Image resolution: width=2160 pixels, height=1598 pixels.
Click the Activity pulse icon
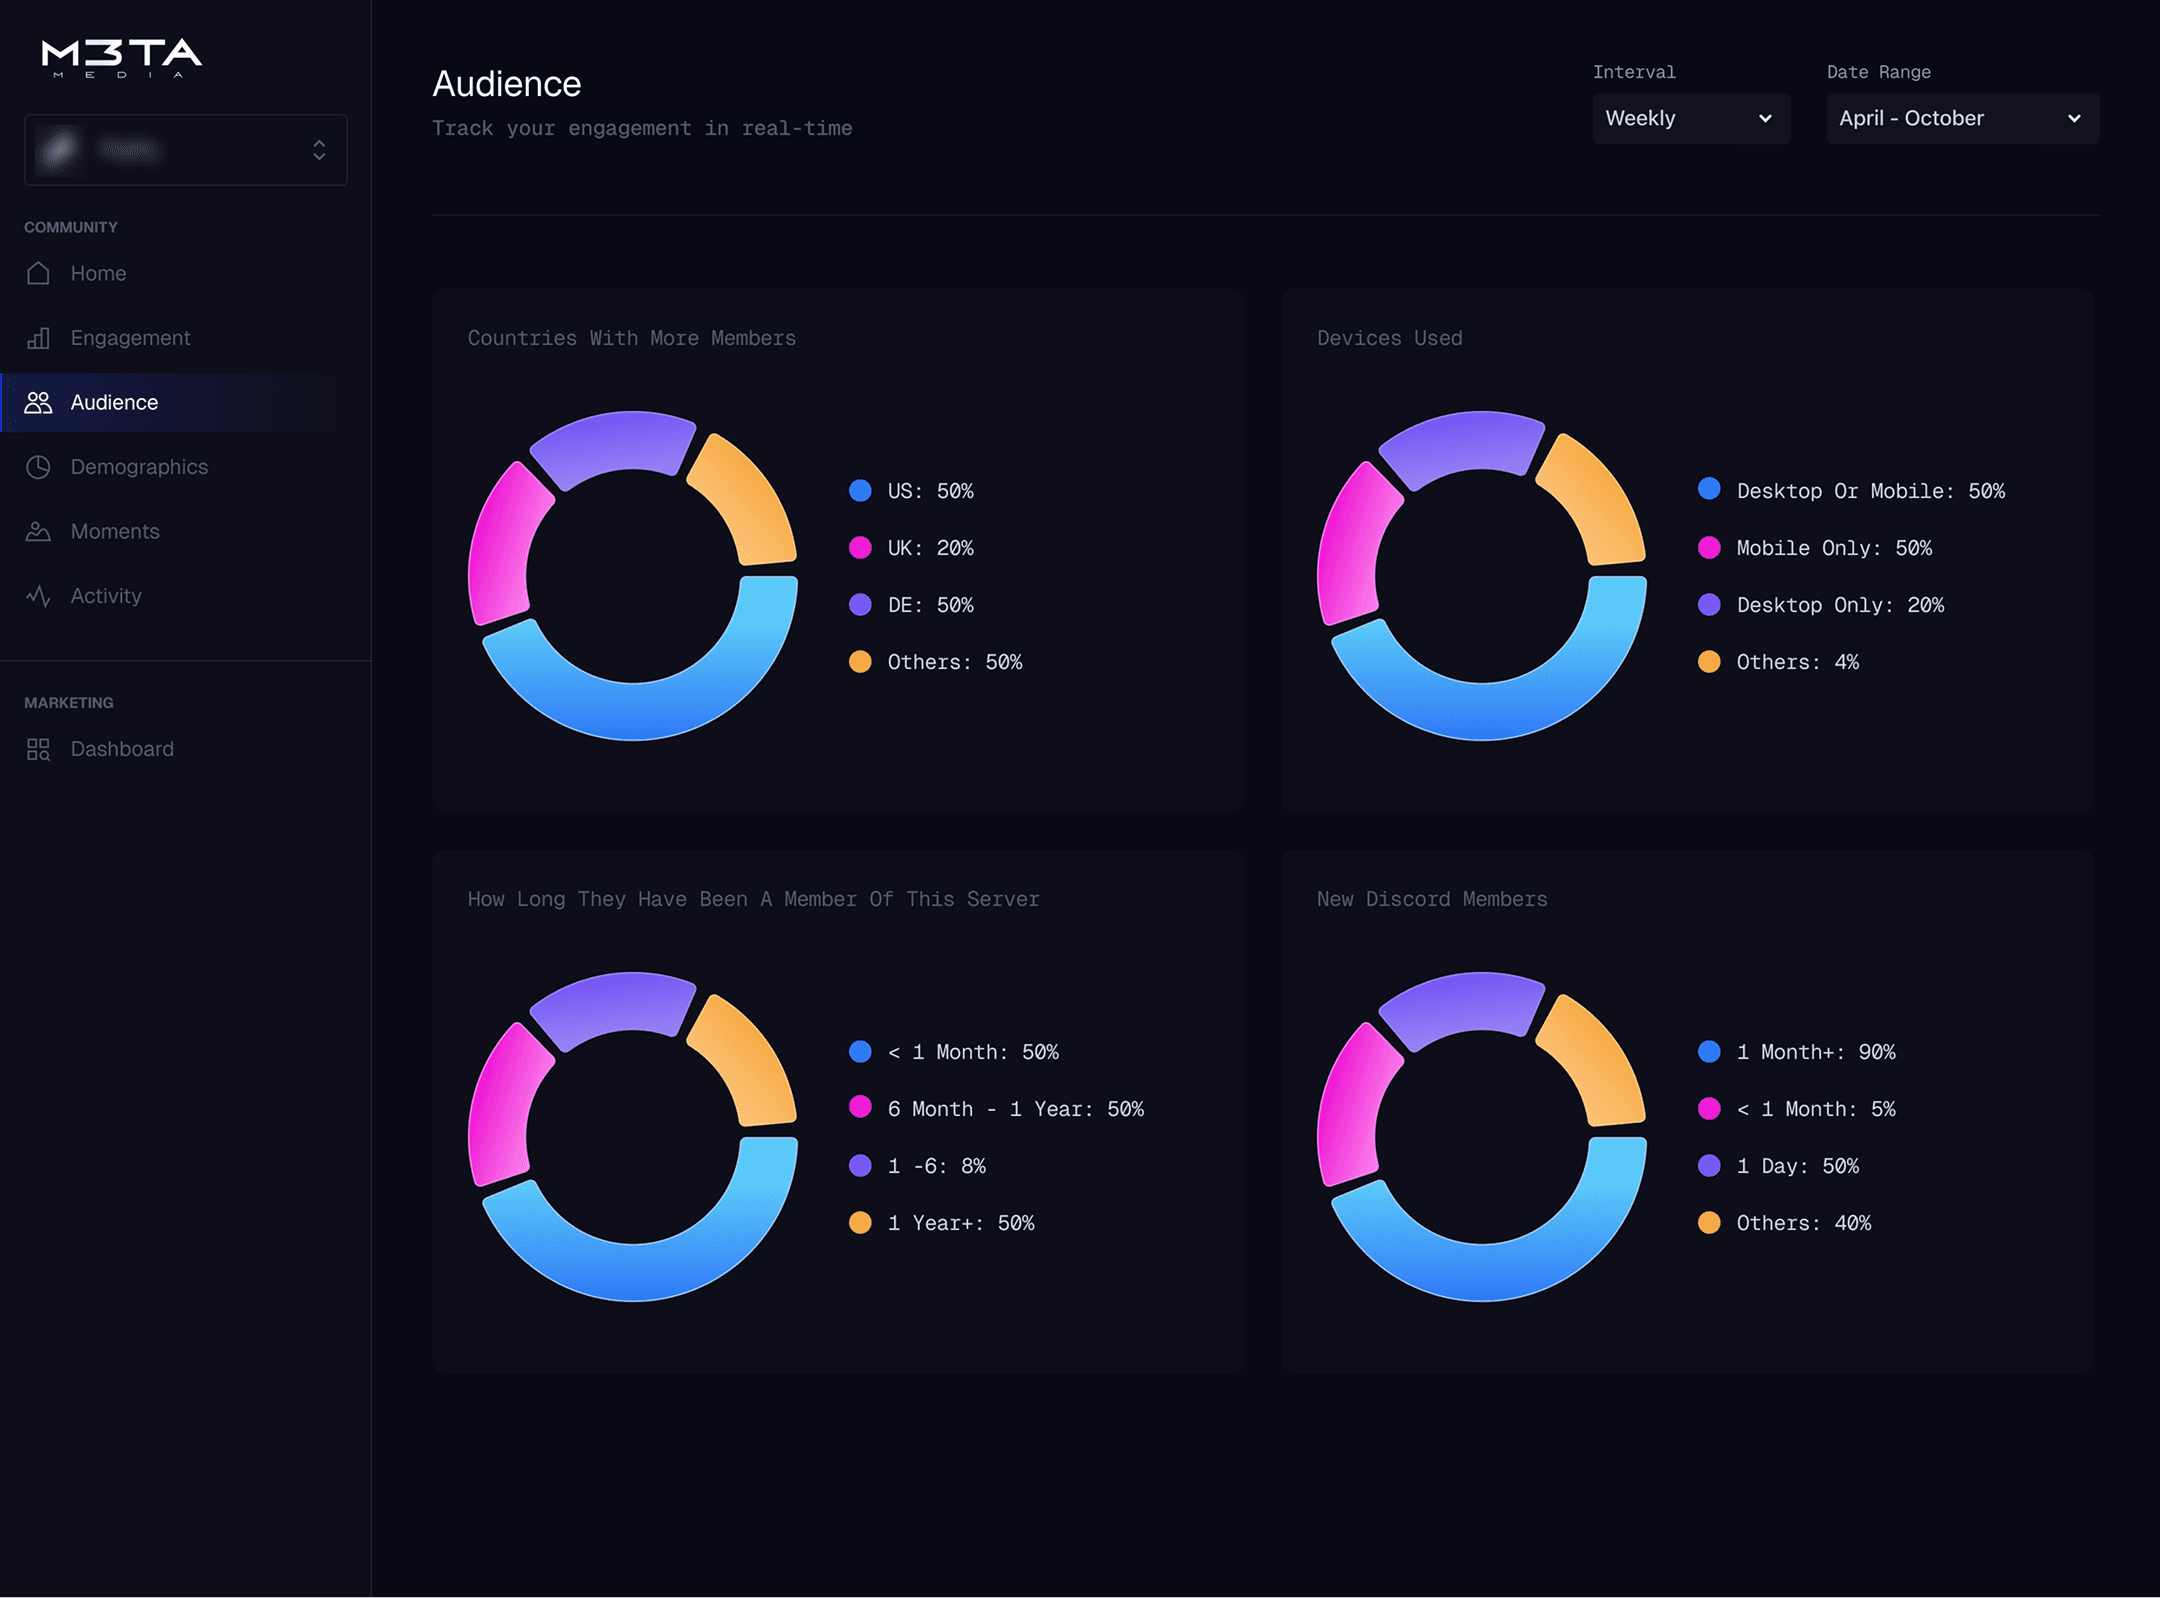tap(38, 596)
